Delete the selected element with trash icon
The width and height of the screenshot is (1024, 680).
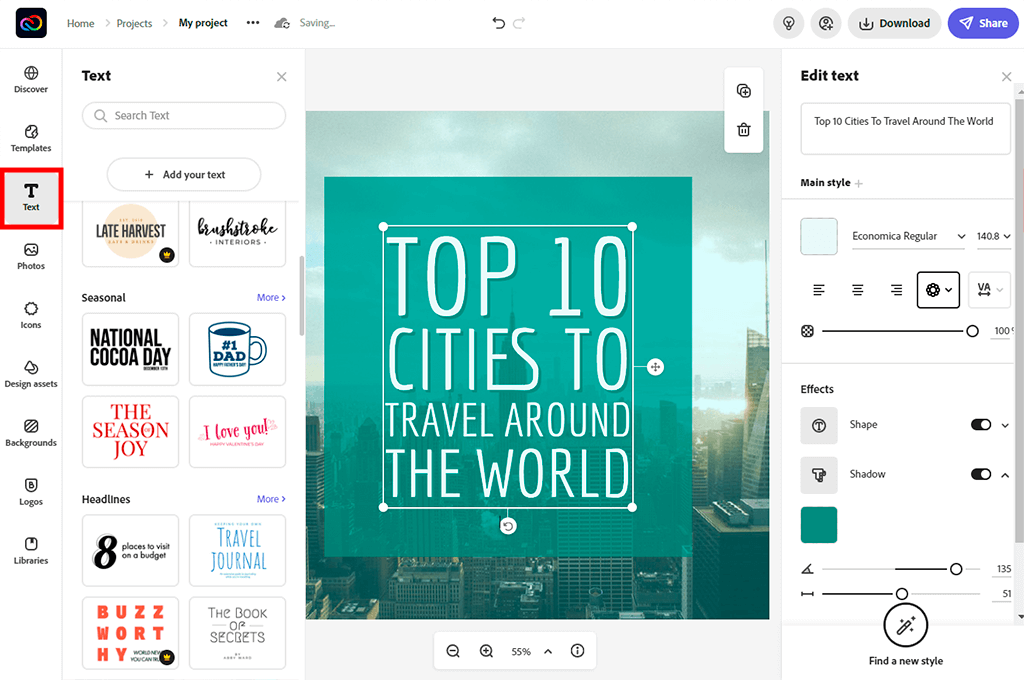pos(743,129)
